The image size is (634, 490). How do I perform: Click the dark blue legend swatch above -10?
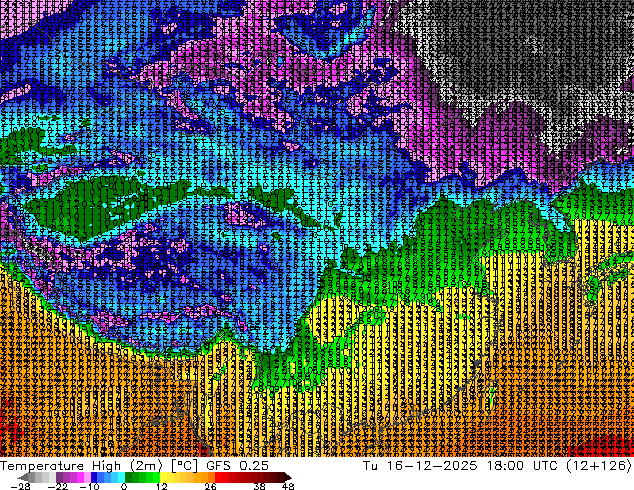(x=94, y=477)
